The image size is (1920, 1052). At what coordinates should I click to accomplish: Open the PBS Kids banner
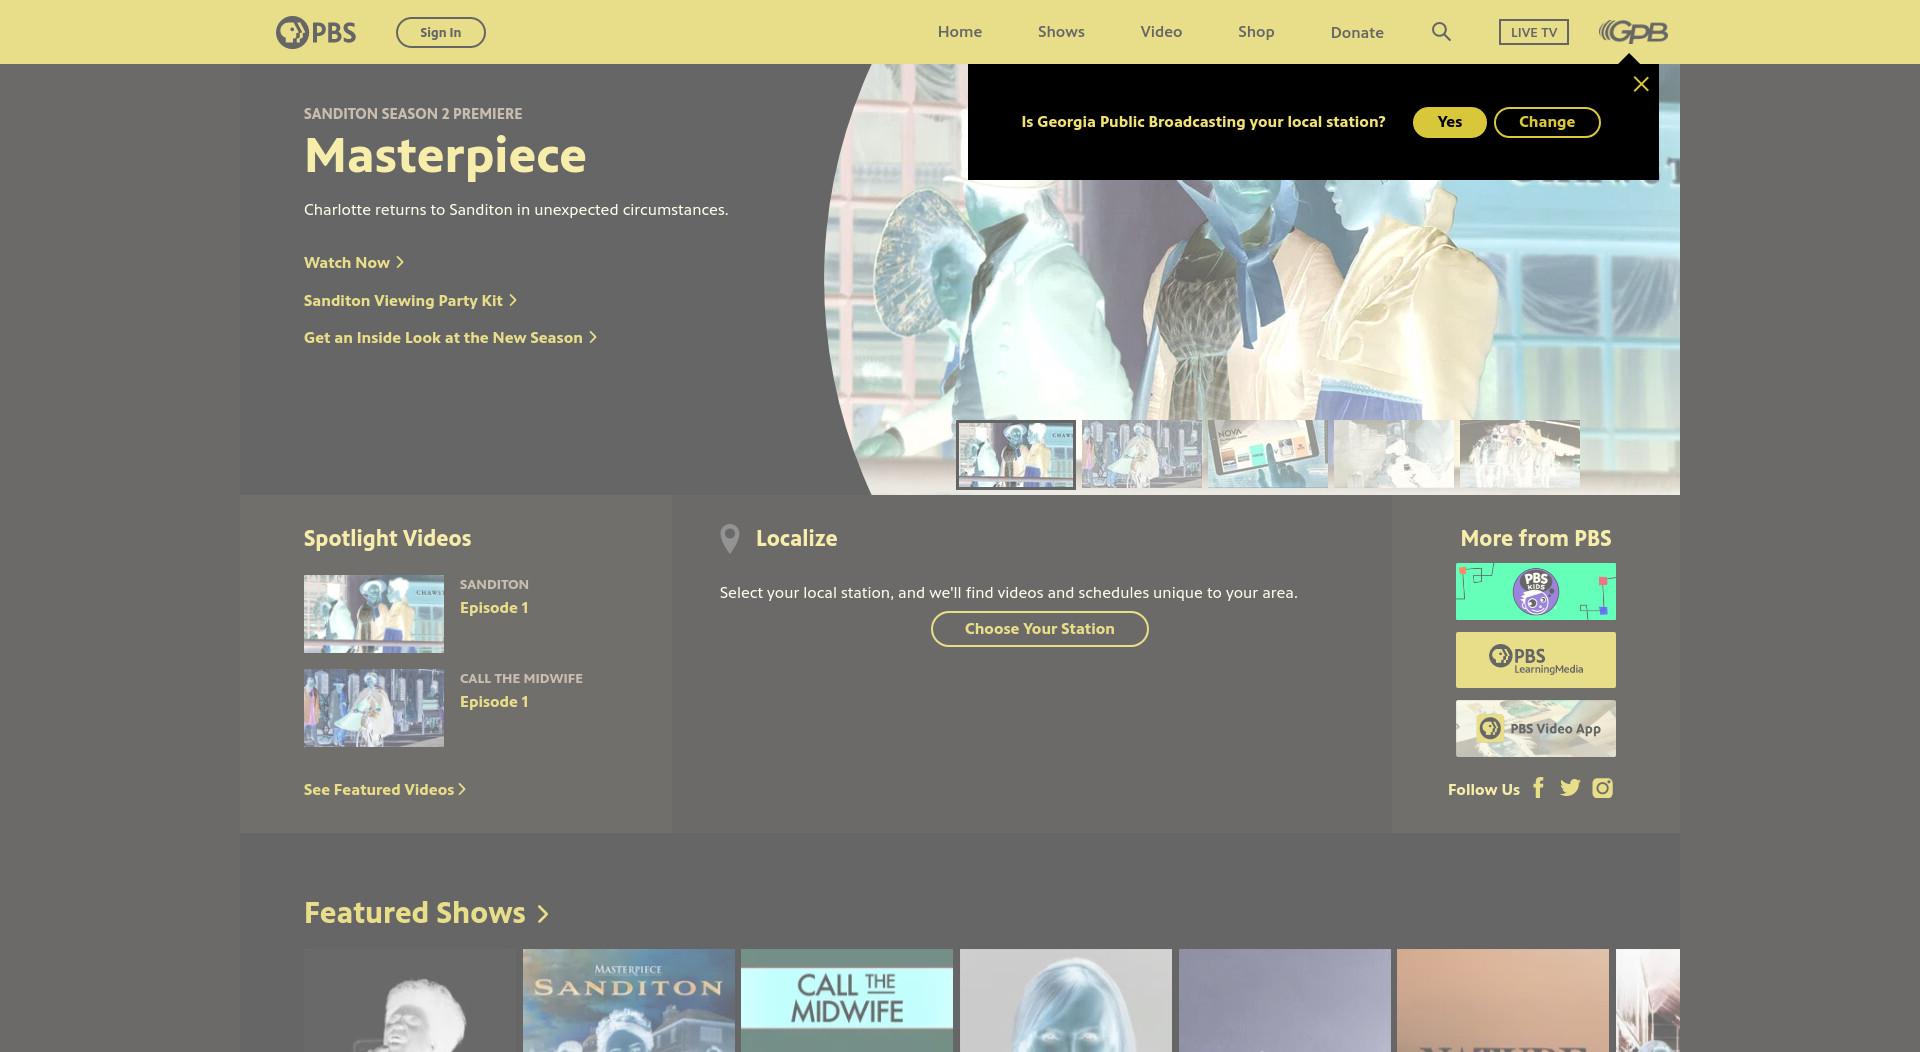[x=1536, y=591]
